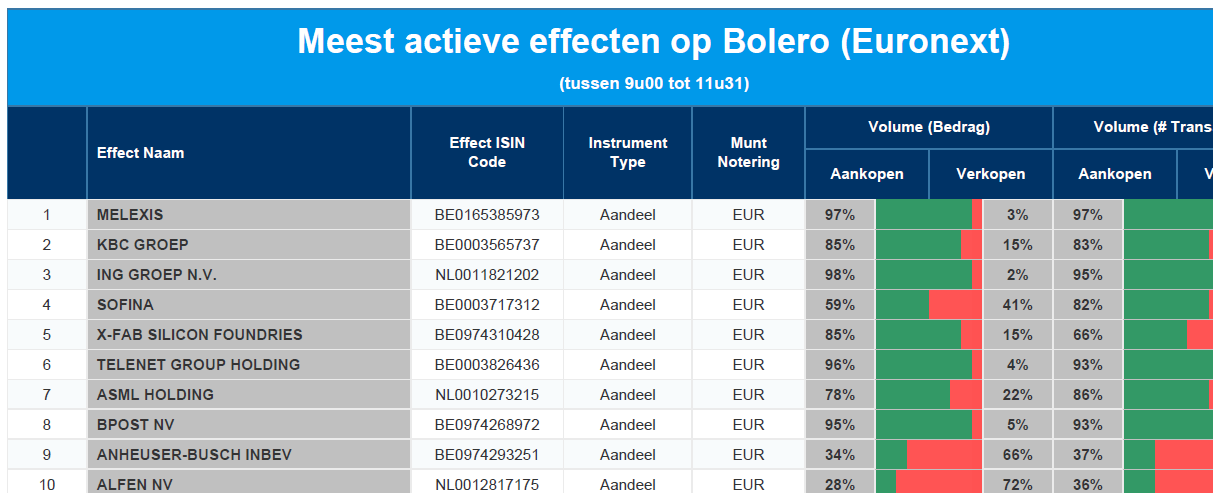This screenshot has width=1213, height=493.
Task: Click ANHEUSER-BUSCH INBEV in the table
Action: coord(194,455)
